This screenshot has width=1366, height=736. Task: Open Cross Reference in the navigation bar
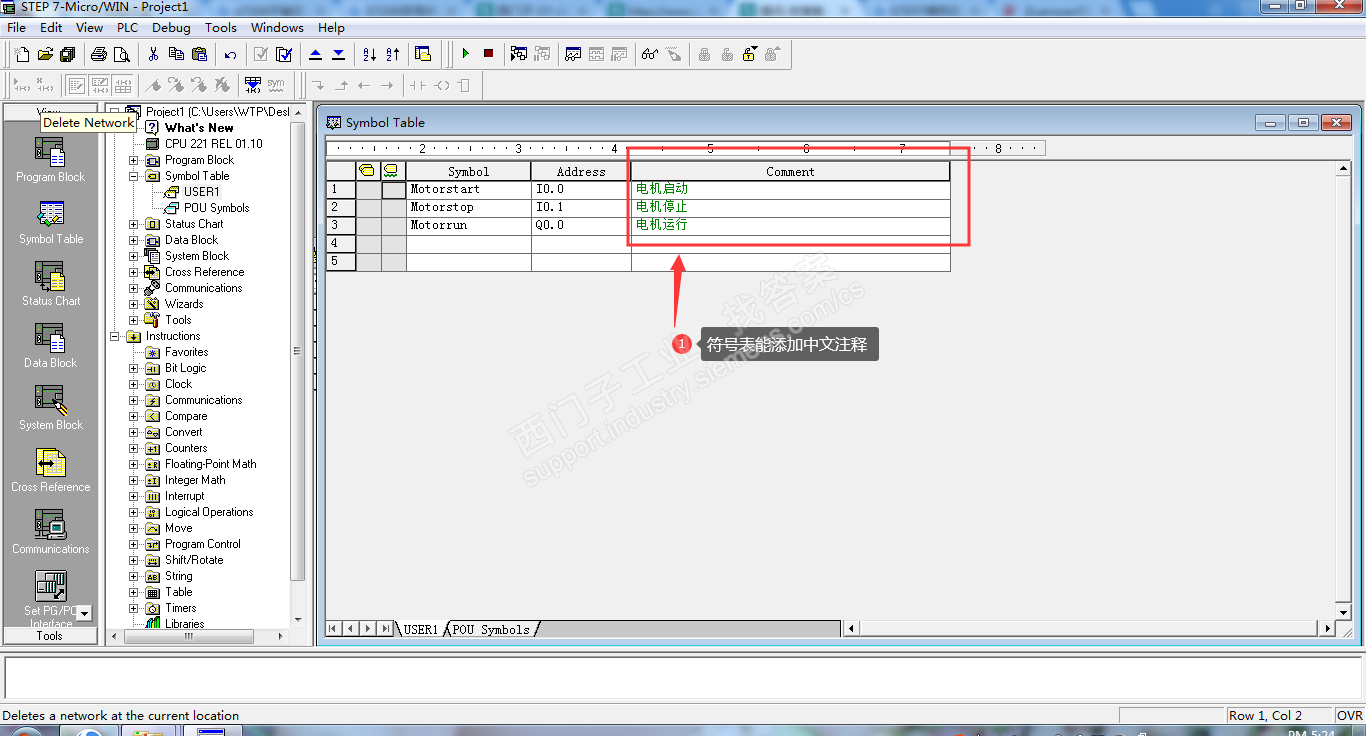(50, 470)
